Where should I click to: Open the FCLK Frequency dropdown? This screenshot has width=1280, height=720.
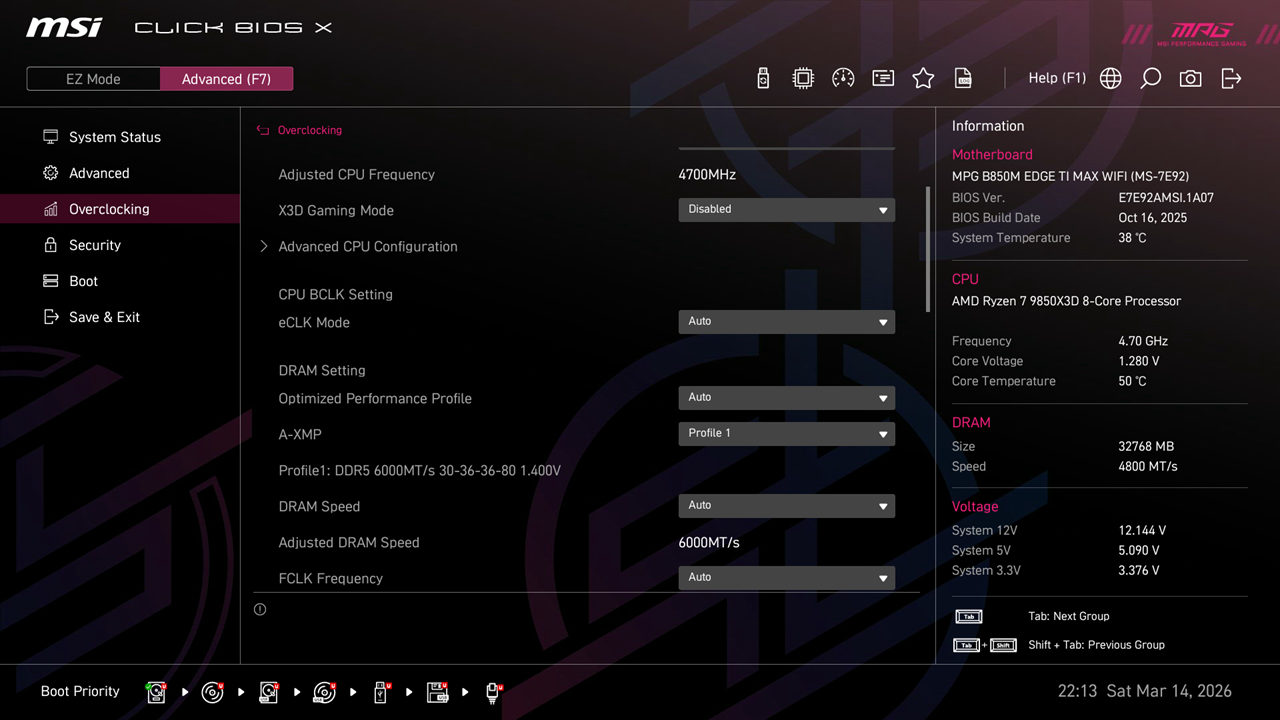786,578
